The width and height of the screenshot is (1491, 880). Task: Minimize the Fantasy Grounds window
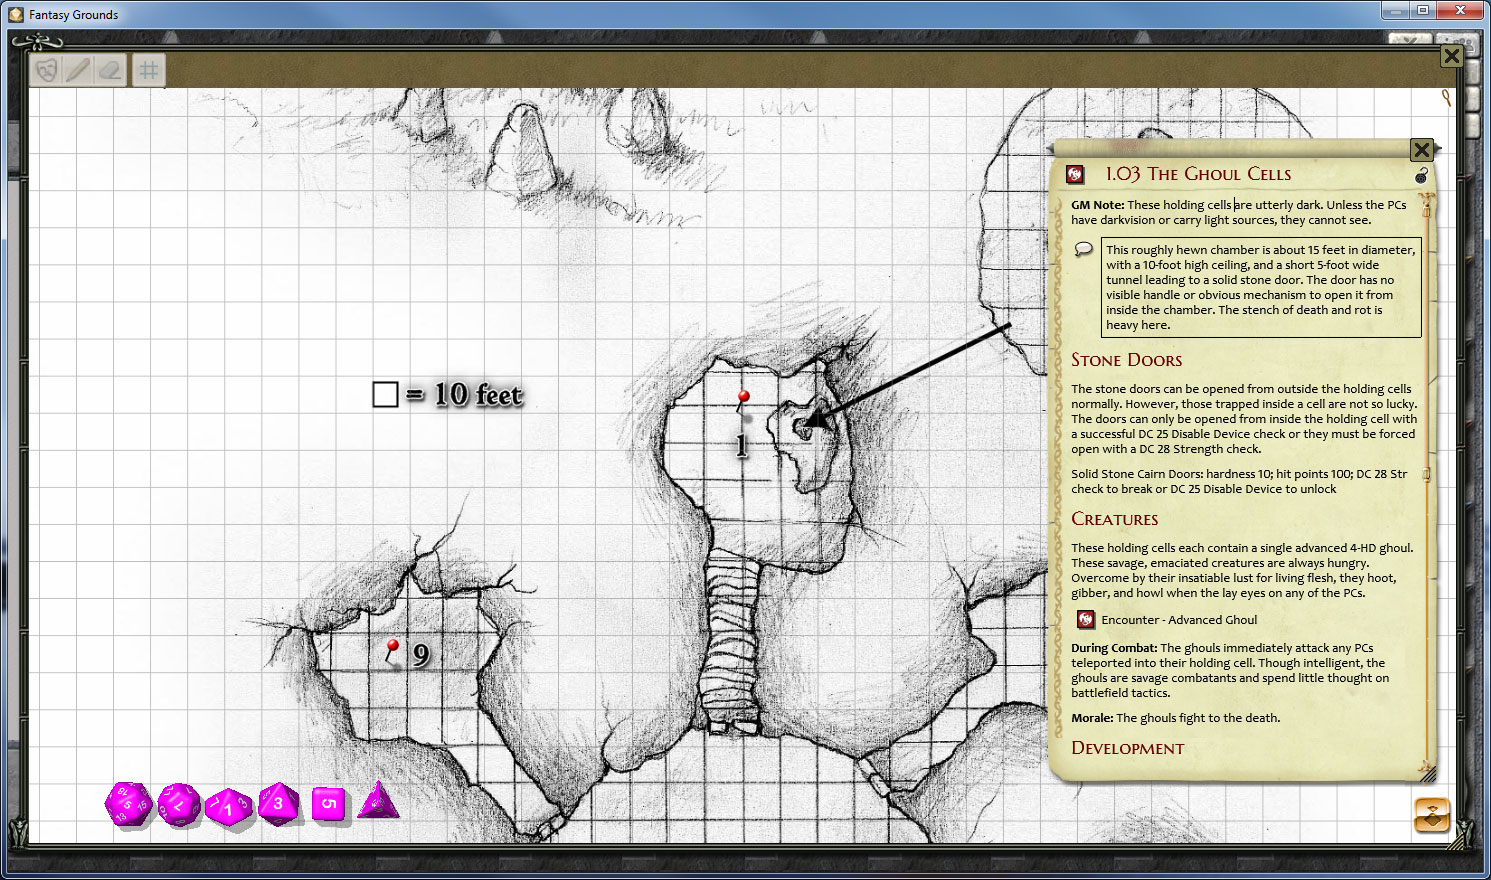(1396, 10)
